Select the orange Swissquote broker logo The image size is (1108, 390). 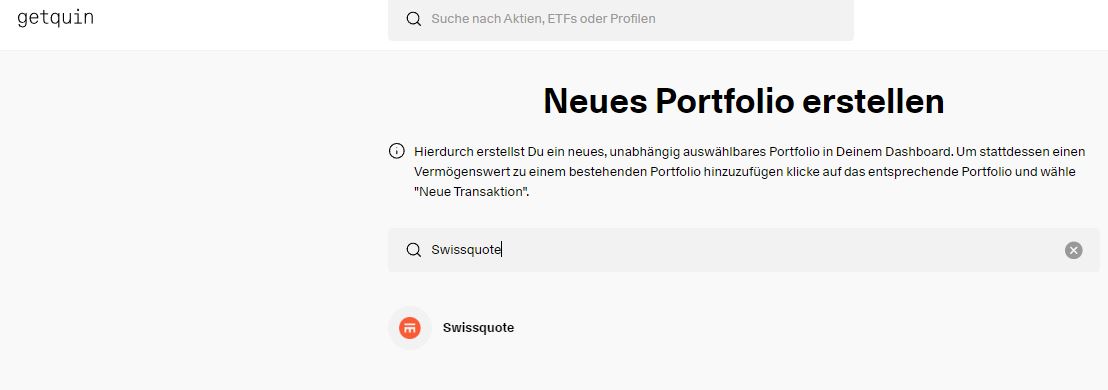pos(410,328)
